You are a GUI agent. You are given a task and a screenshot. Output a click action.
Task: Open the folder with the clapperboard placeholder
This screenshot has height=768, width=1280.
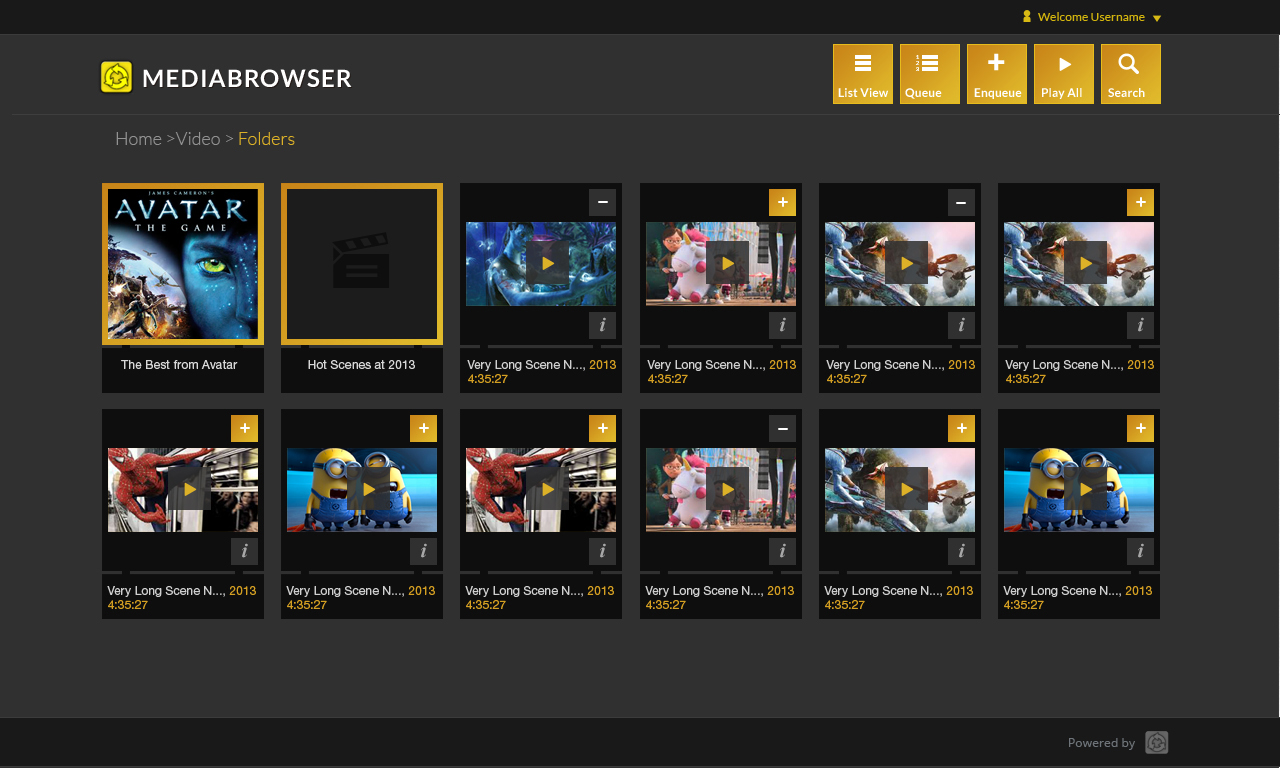pos(362,264)
